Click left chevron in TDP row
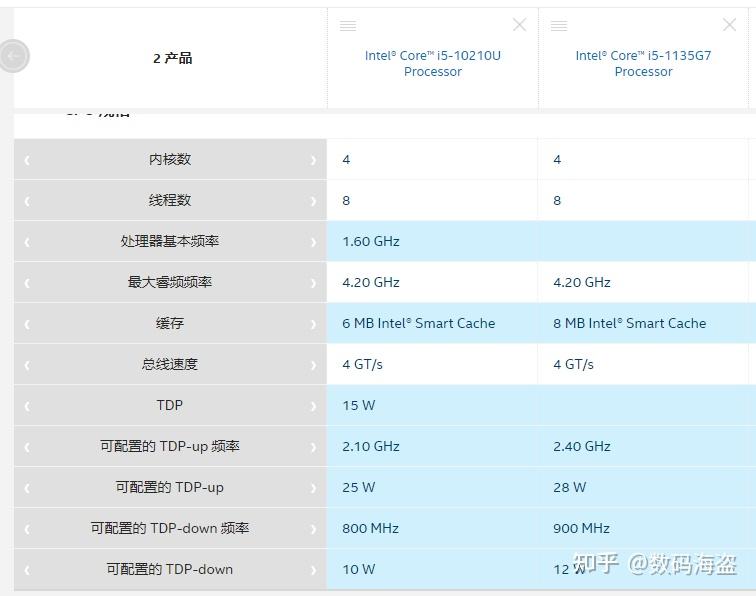The width and height of the screenshot is (756, 596). pyautogui.click(x=27, y=406)
